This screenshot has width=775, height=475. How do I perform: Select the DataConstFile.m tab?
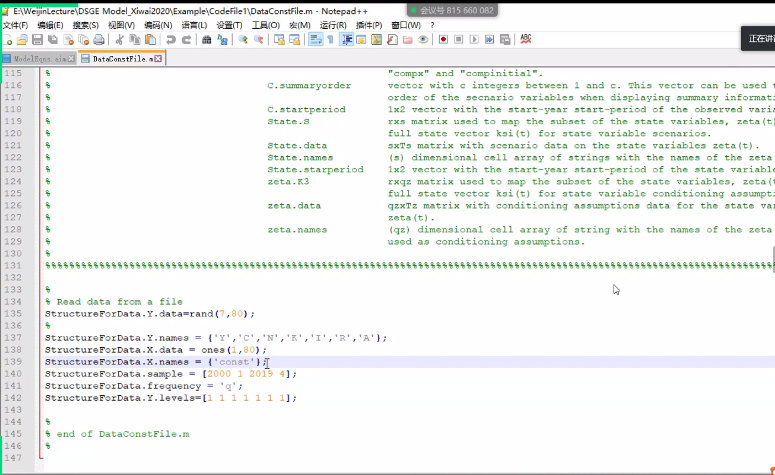click(121, 59)
